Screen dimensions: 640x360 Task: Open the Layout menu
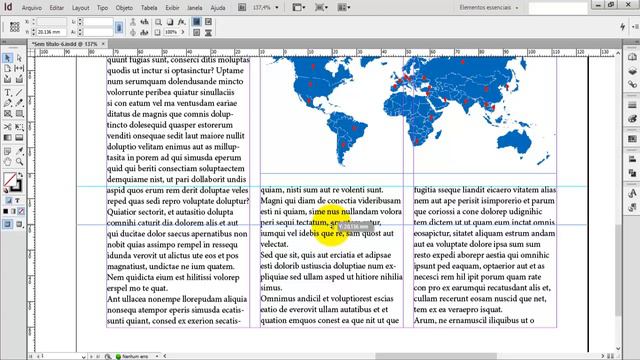pyautogui.click(x=80, y=8)
